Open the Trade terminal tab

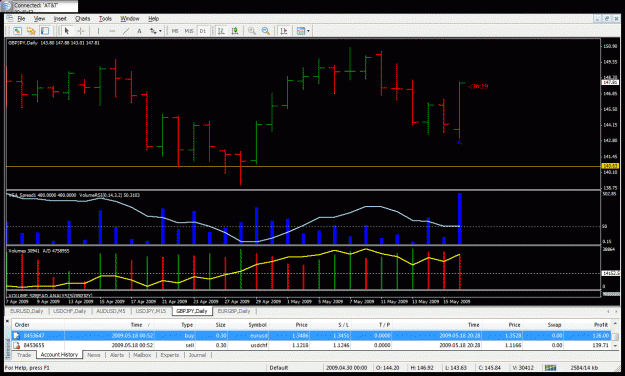pyautogui.click(x=24, y=355)
